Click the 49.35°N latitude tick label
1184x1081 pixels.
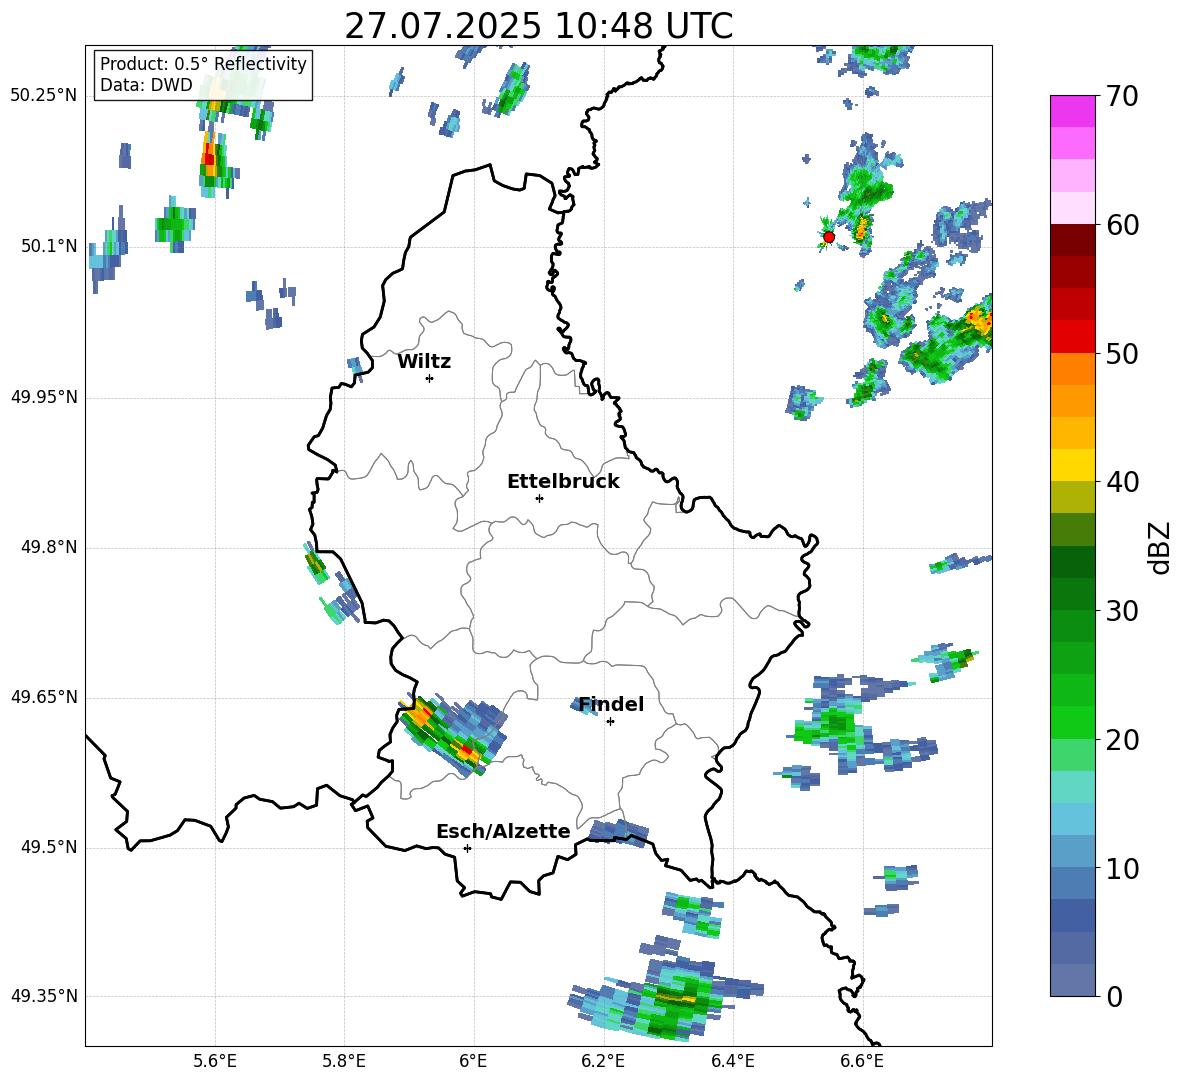[43, 996]
